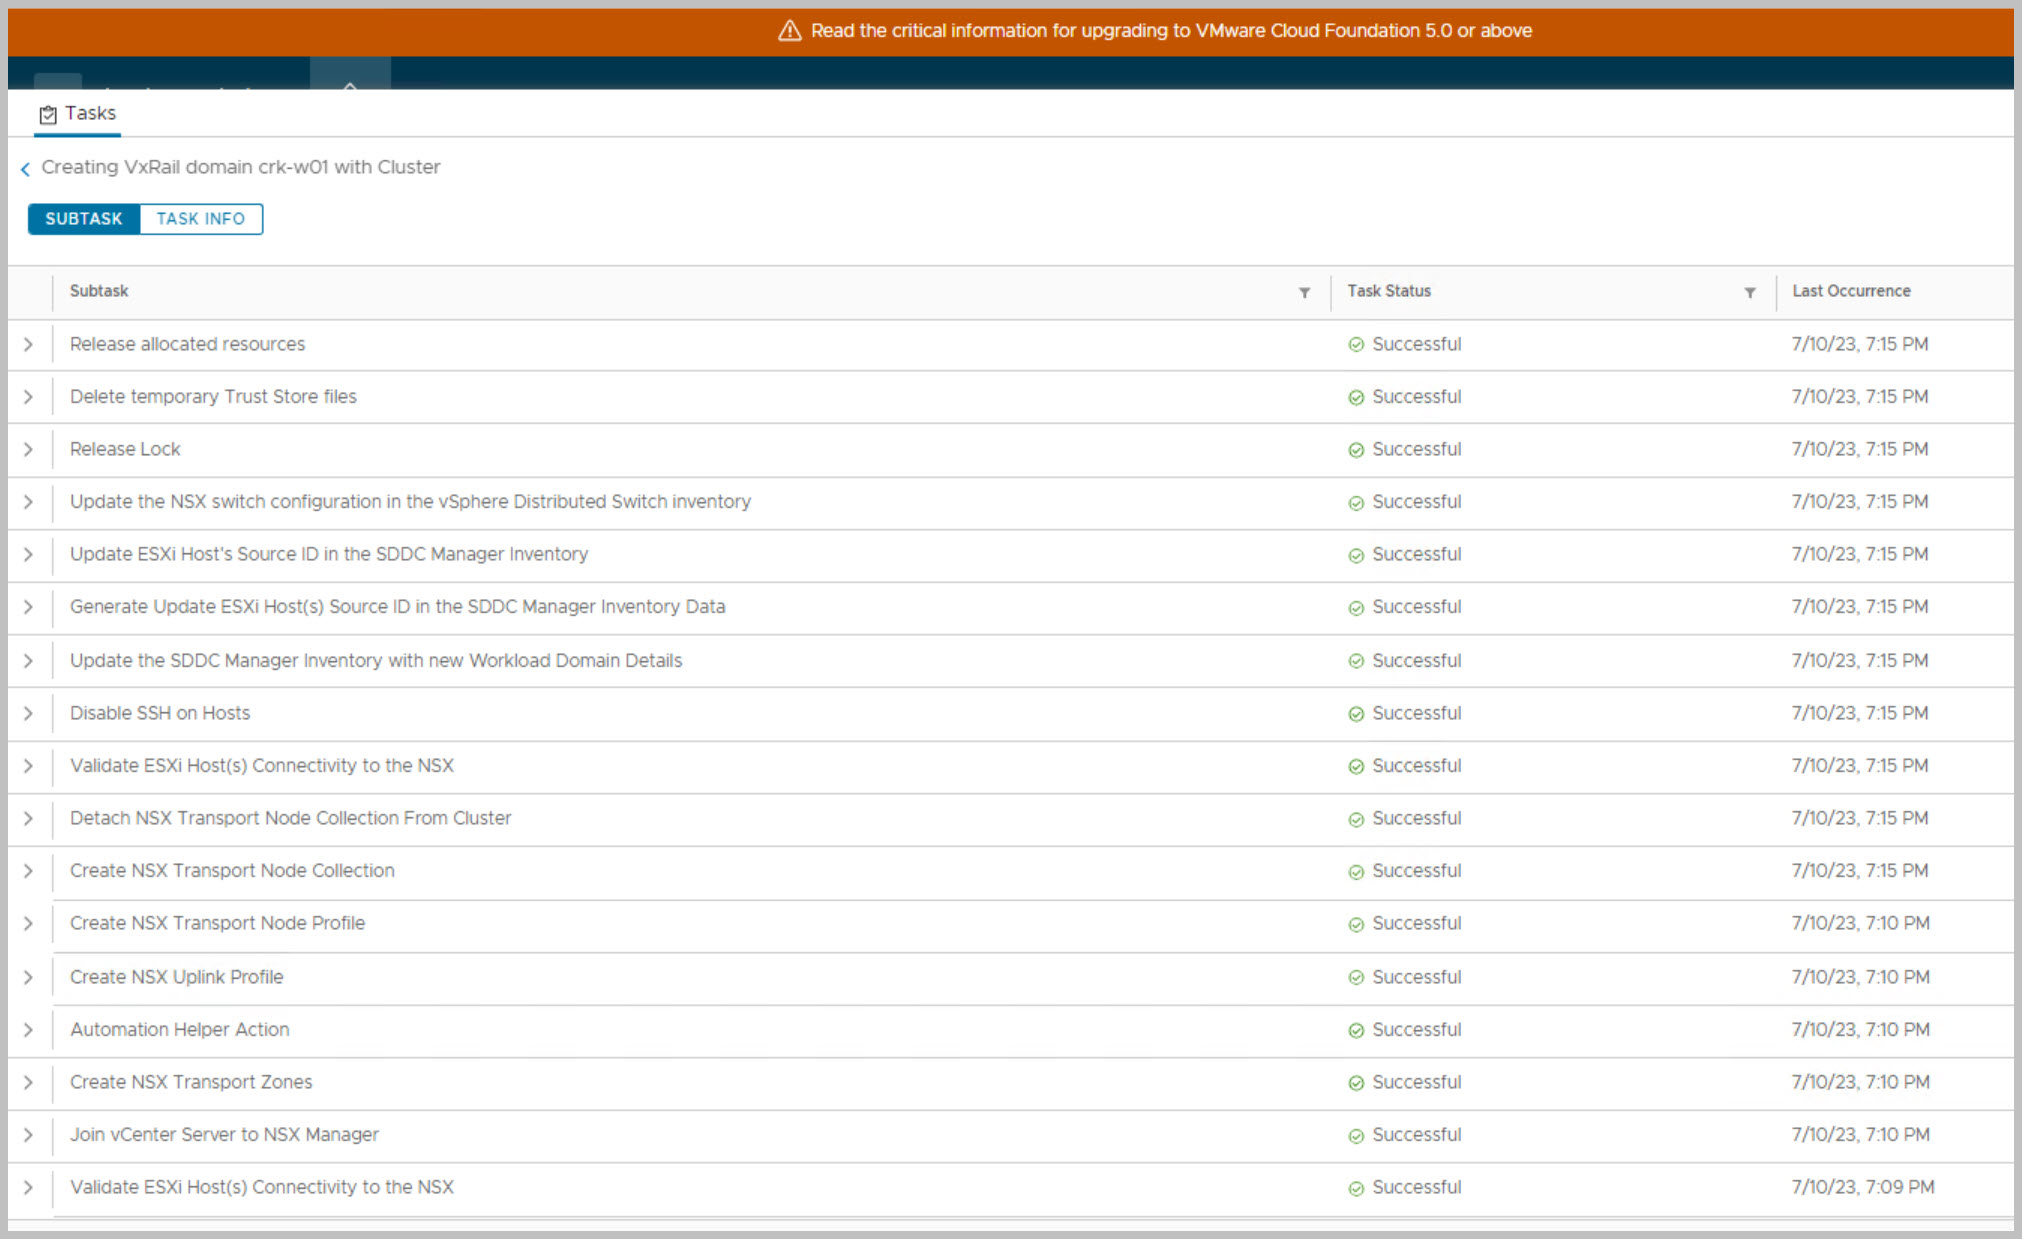This screenshot has width=2022, height=1239.
Task: Collapse the tasks panel with the top chevron
Action: (350, 83)
